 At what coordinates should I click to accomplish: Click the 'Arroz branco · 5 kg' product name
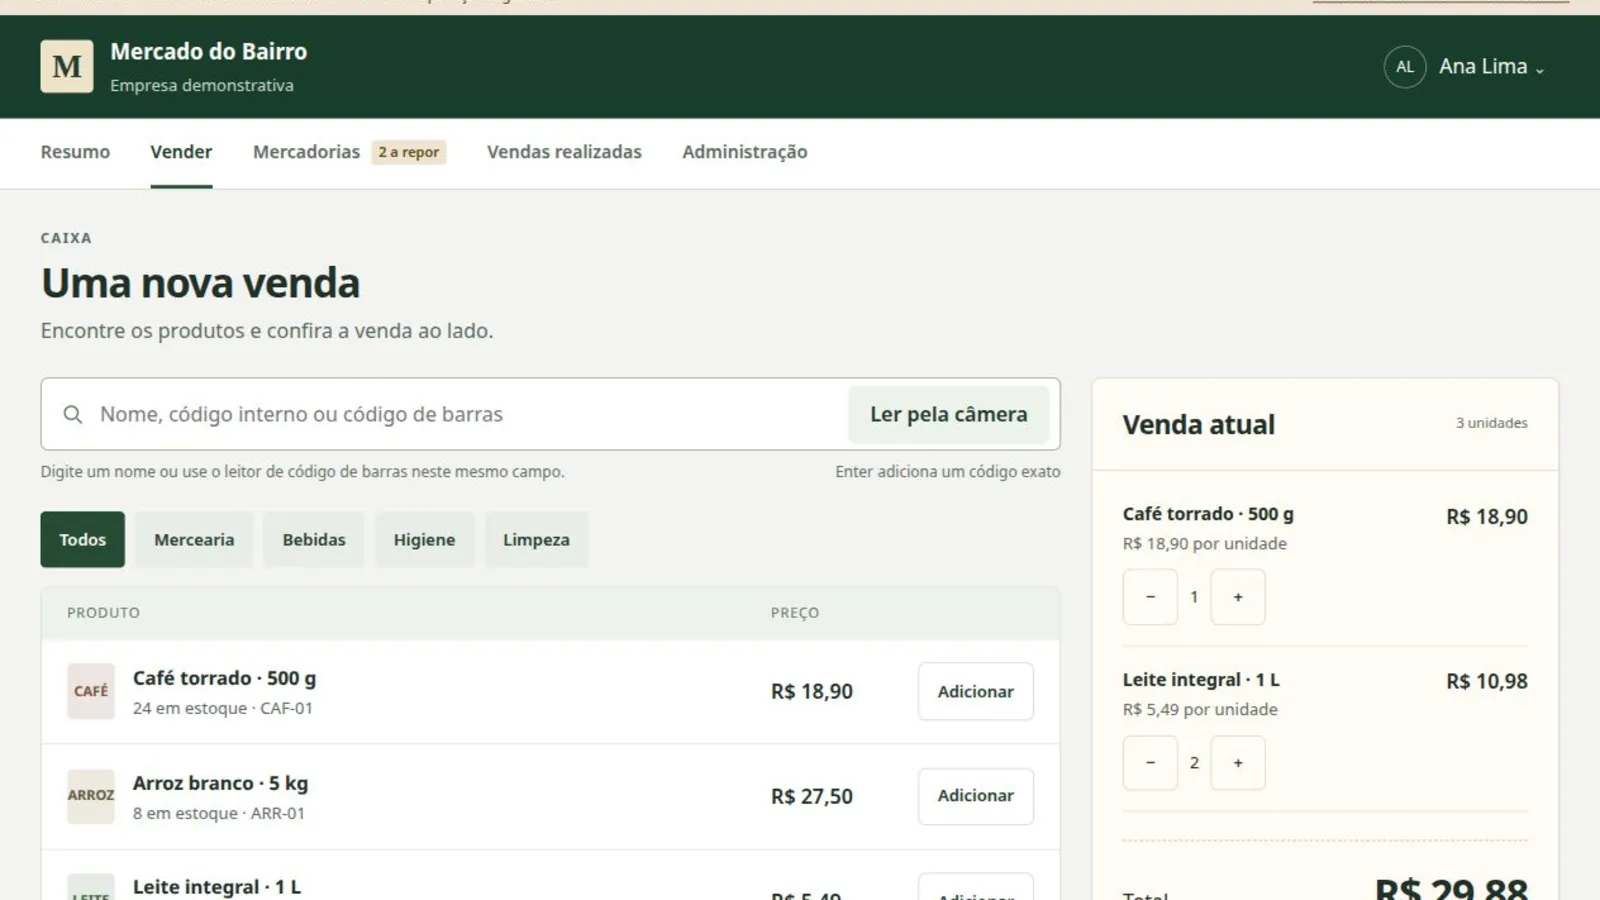[220, 783]
